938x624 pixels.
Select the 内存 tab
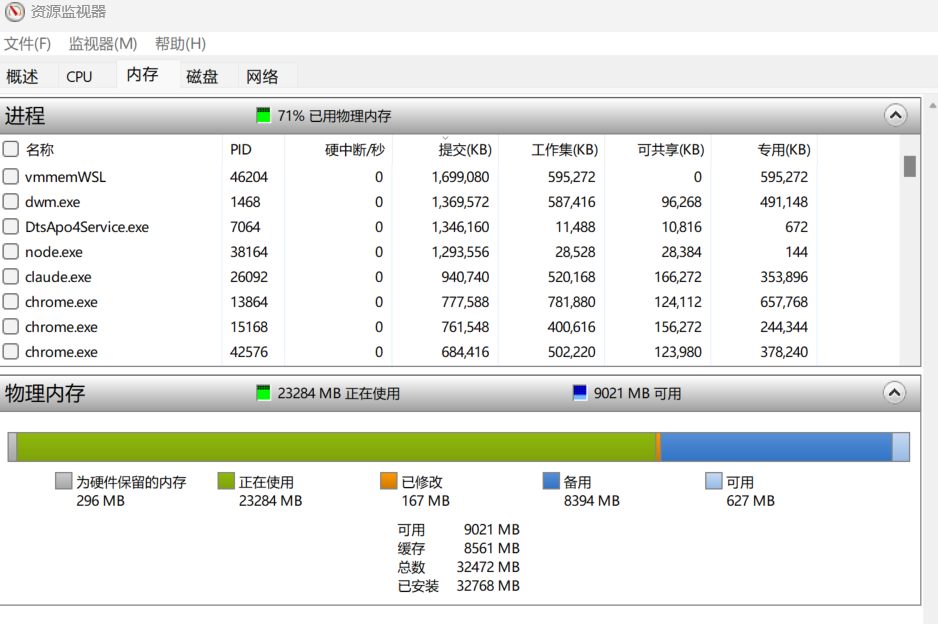142,74
